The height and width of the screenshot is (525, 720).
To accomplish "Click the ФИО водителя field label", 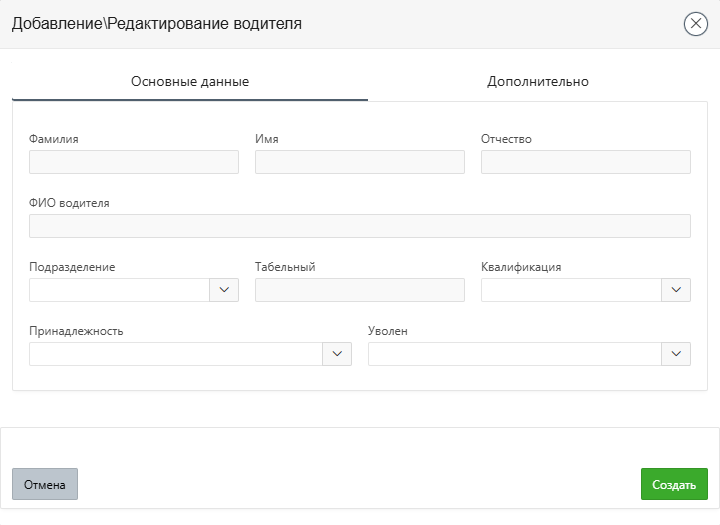I will 70,203.
